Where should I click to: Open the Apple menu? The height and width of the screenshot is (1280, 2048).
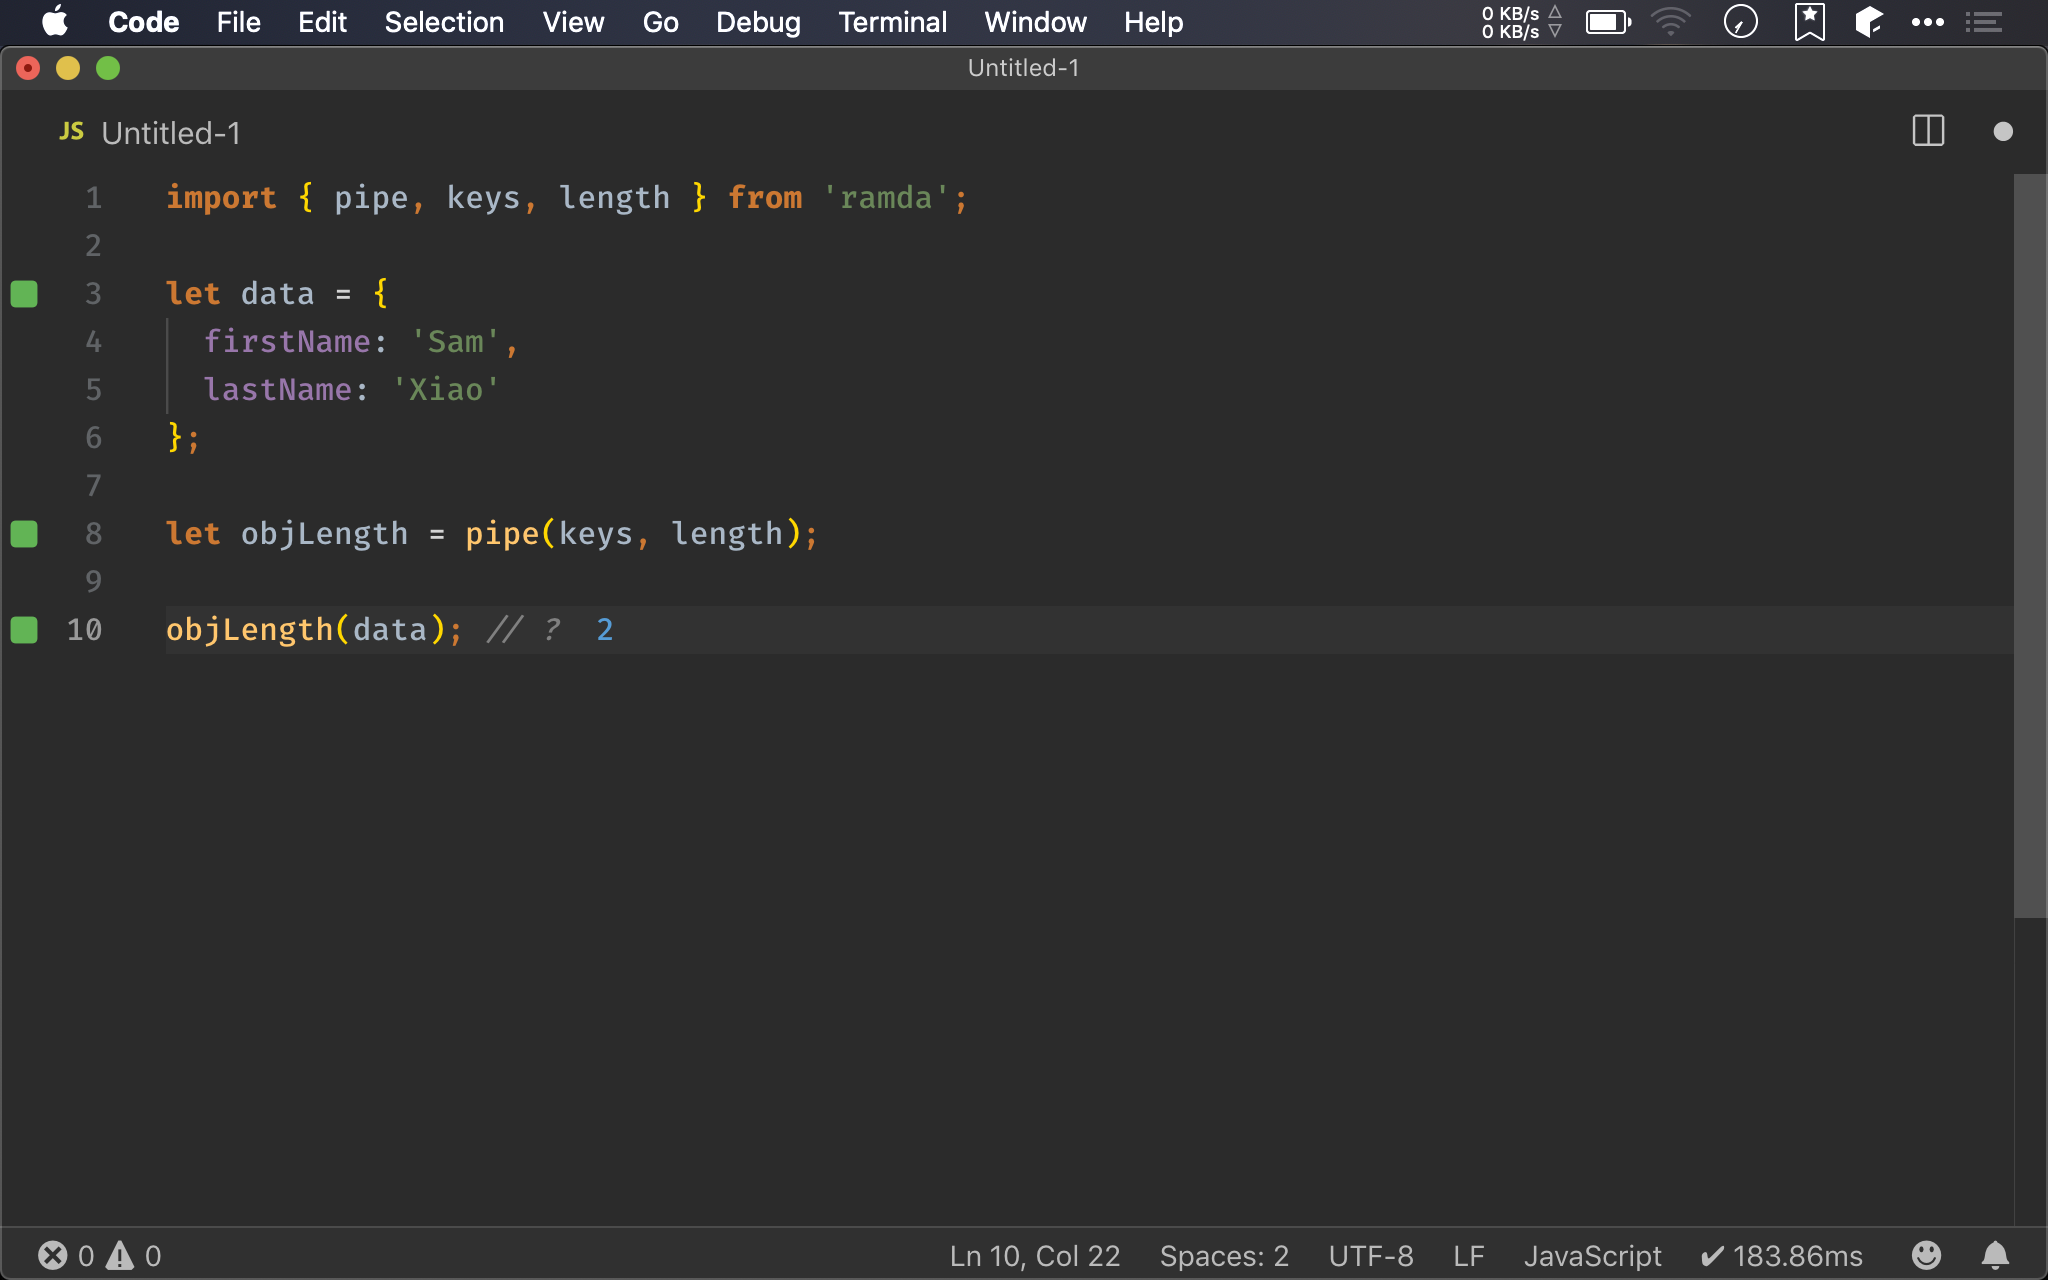55,22
